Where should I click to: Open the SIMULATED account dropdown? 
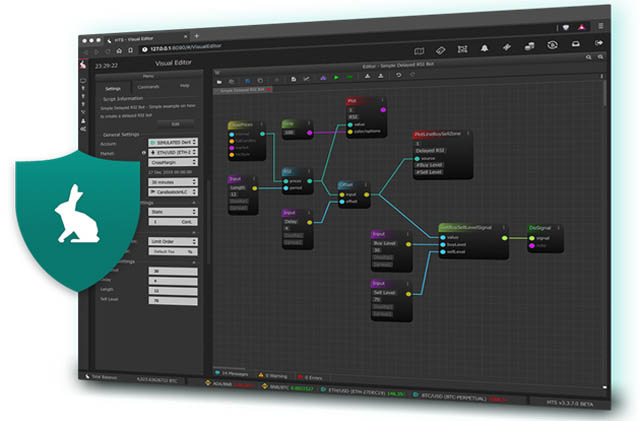click(x=173, y=142)
